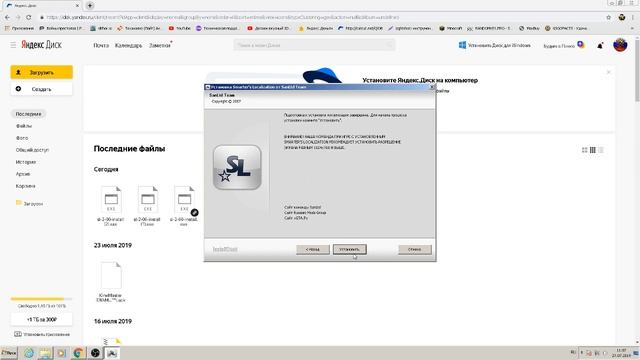Click the installer taskbar icon
This screenshot has height=360, width=640.
112,353
